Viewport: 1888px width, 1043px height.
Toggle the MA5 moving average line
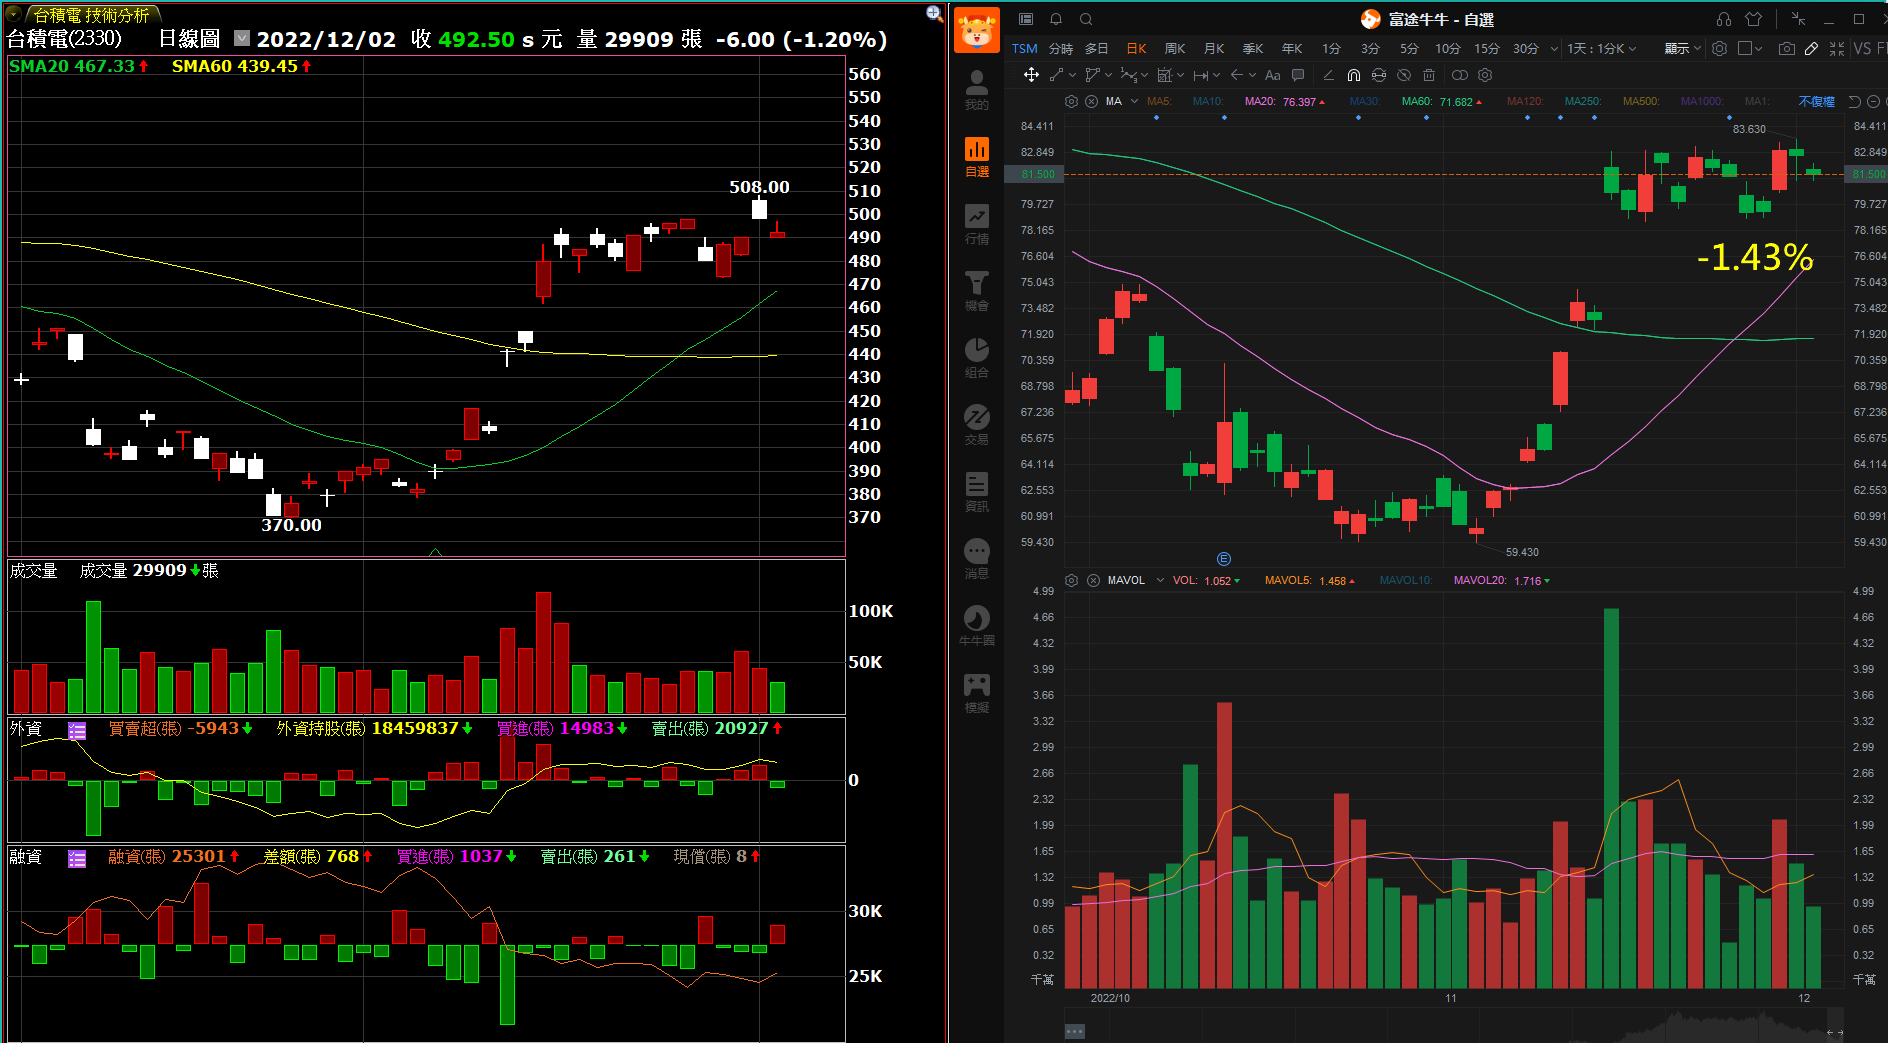pos(1159,101)
